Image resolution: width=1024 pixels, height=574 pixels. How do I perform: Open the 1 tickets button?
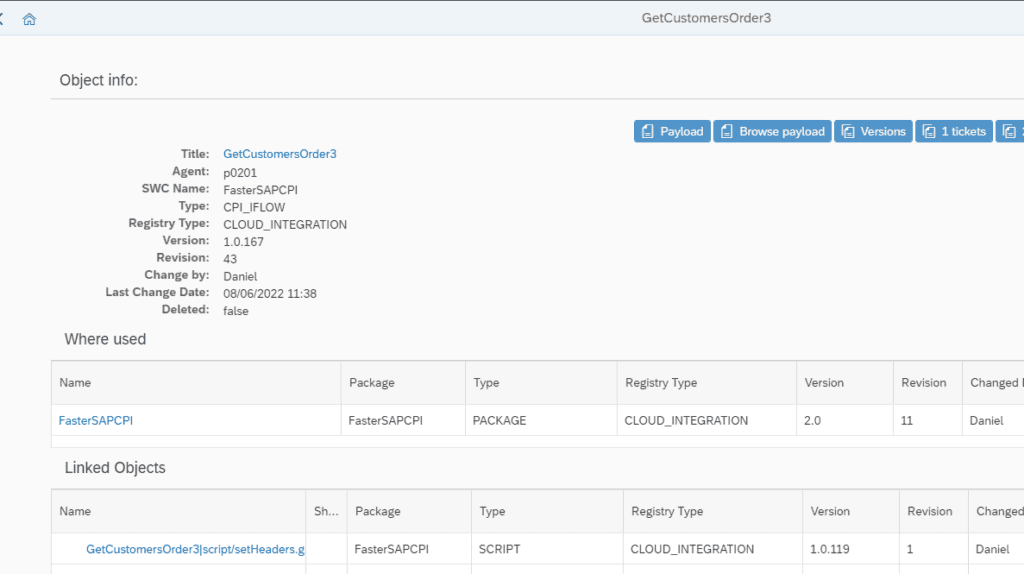point(953,131)
